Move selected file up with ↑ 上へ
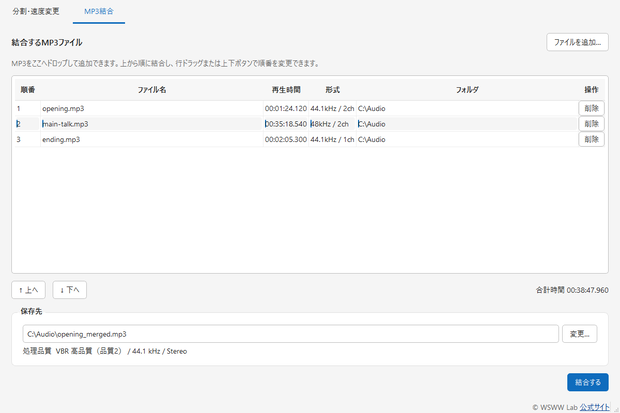 [28, 290]
